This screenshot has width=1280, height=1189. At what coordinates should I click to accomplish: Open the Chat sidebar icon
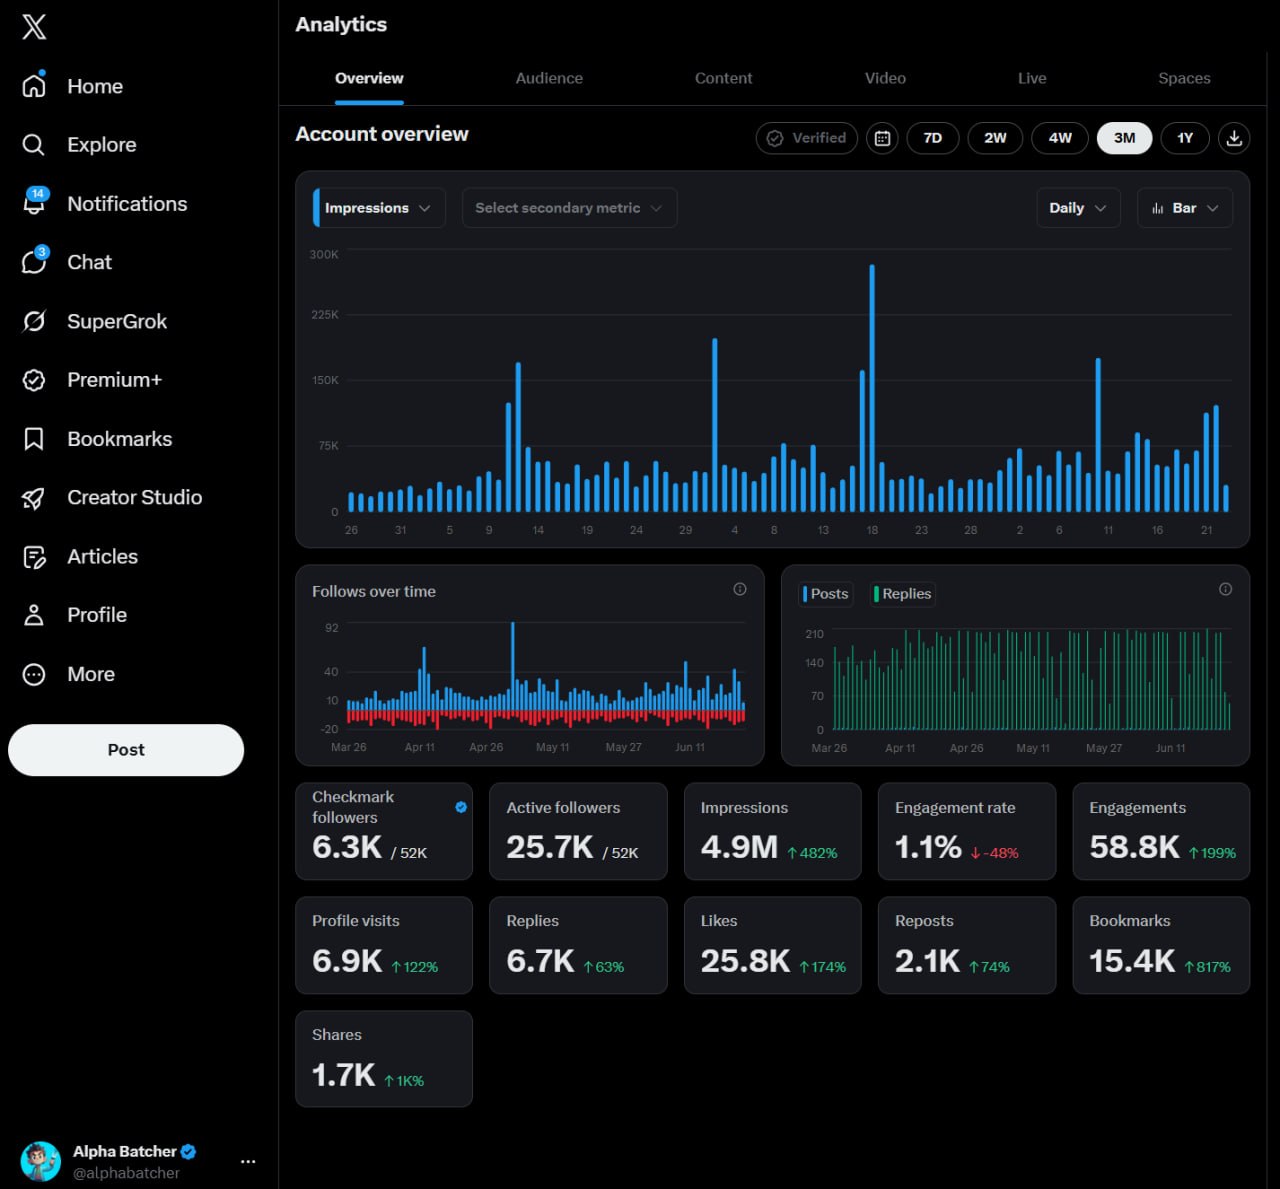[x=34, y=262]
